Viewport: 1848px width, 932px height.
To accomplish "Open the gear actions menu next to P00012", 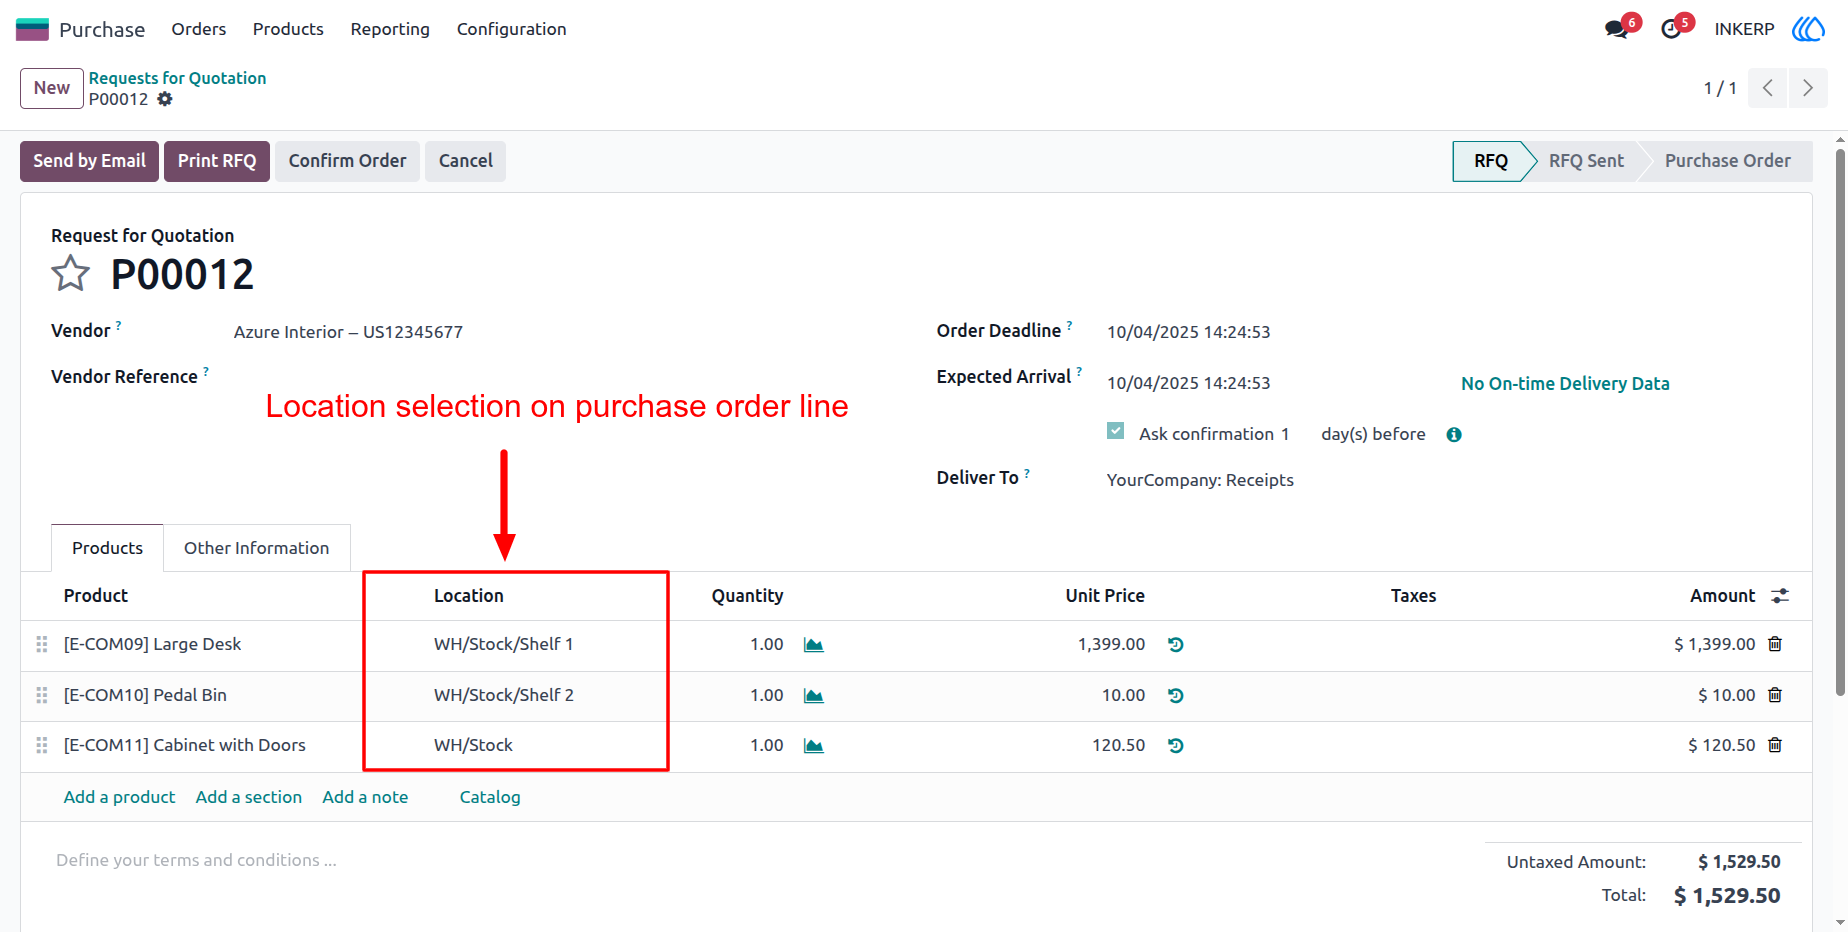I will point(165,99).
